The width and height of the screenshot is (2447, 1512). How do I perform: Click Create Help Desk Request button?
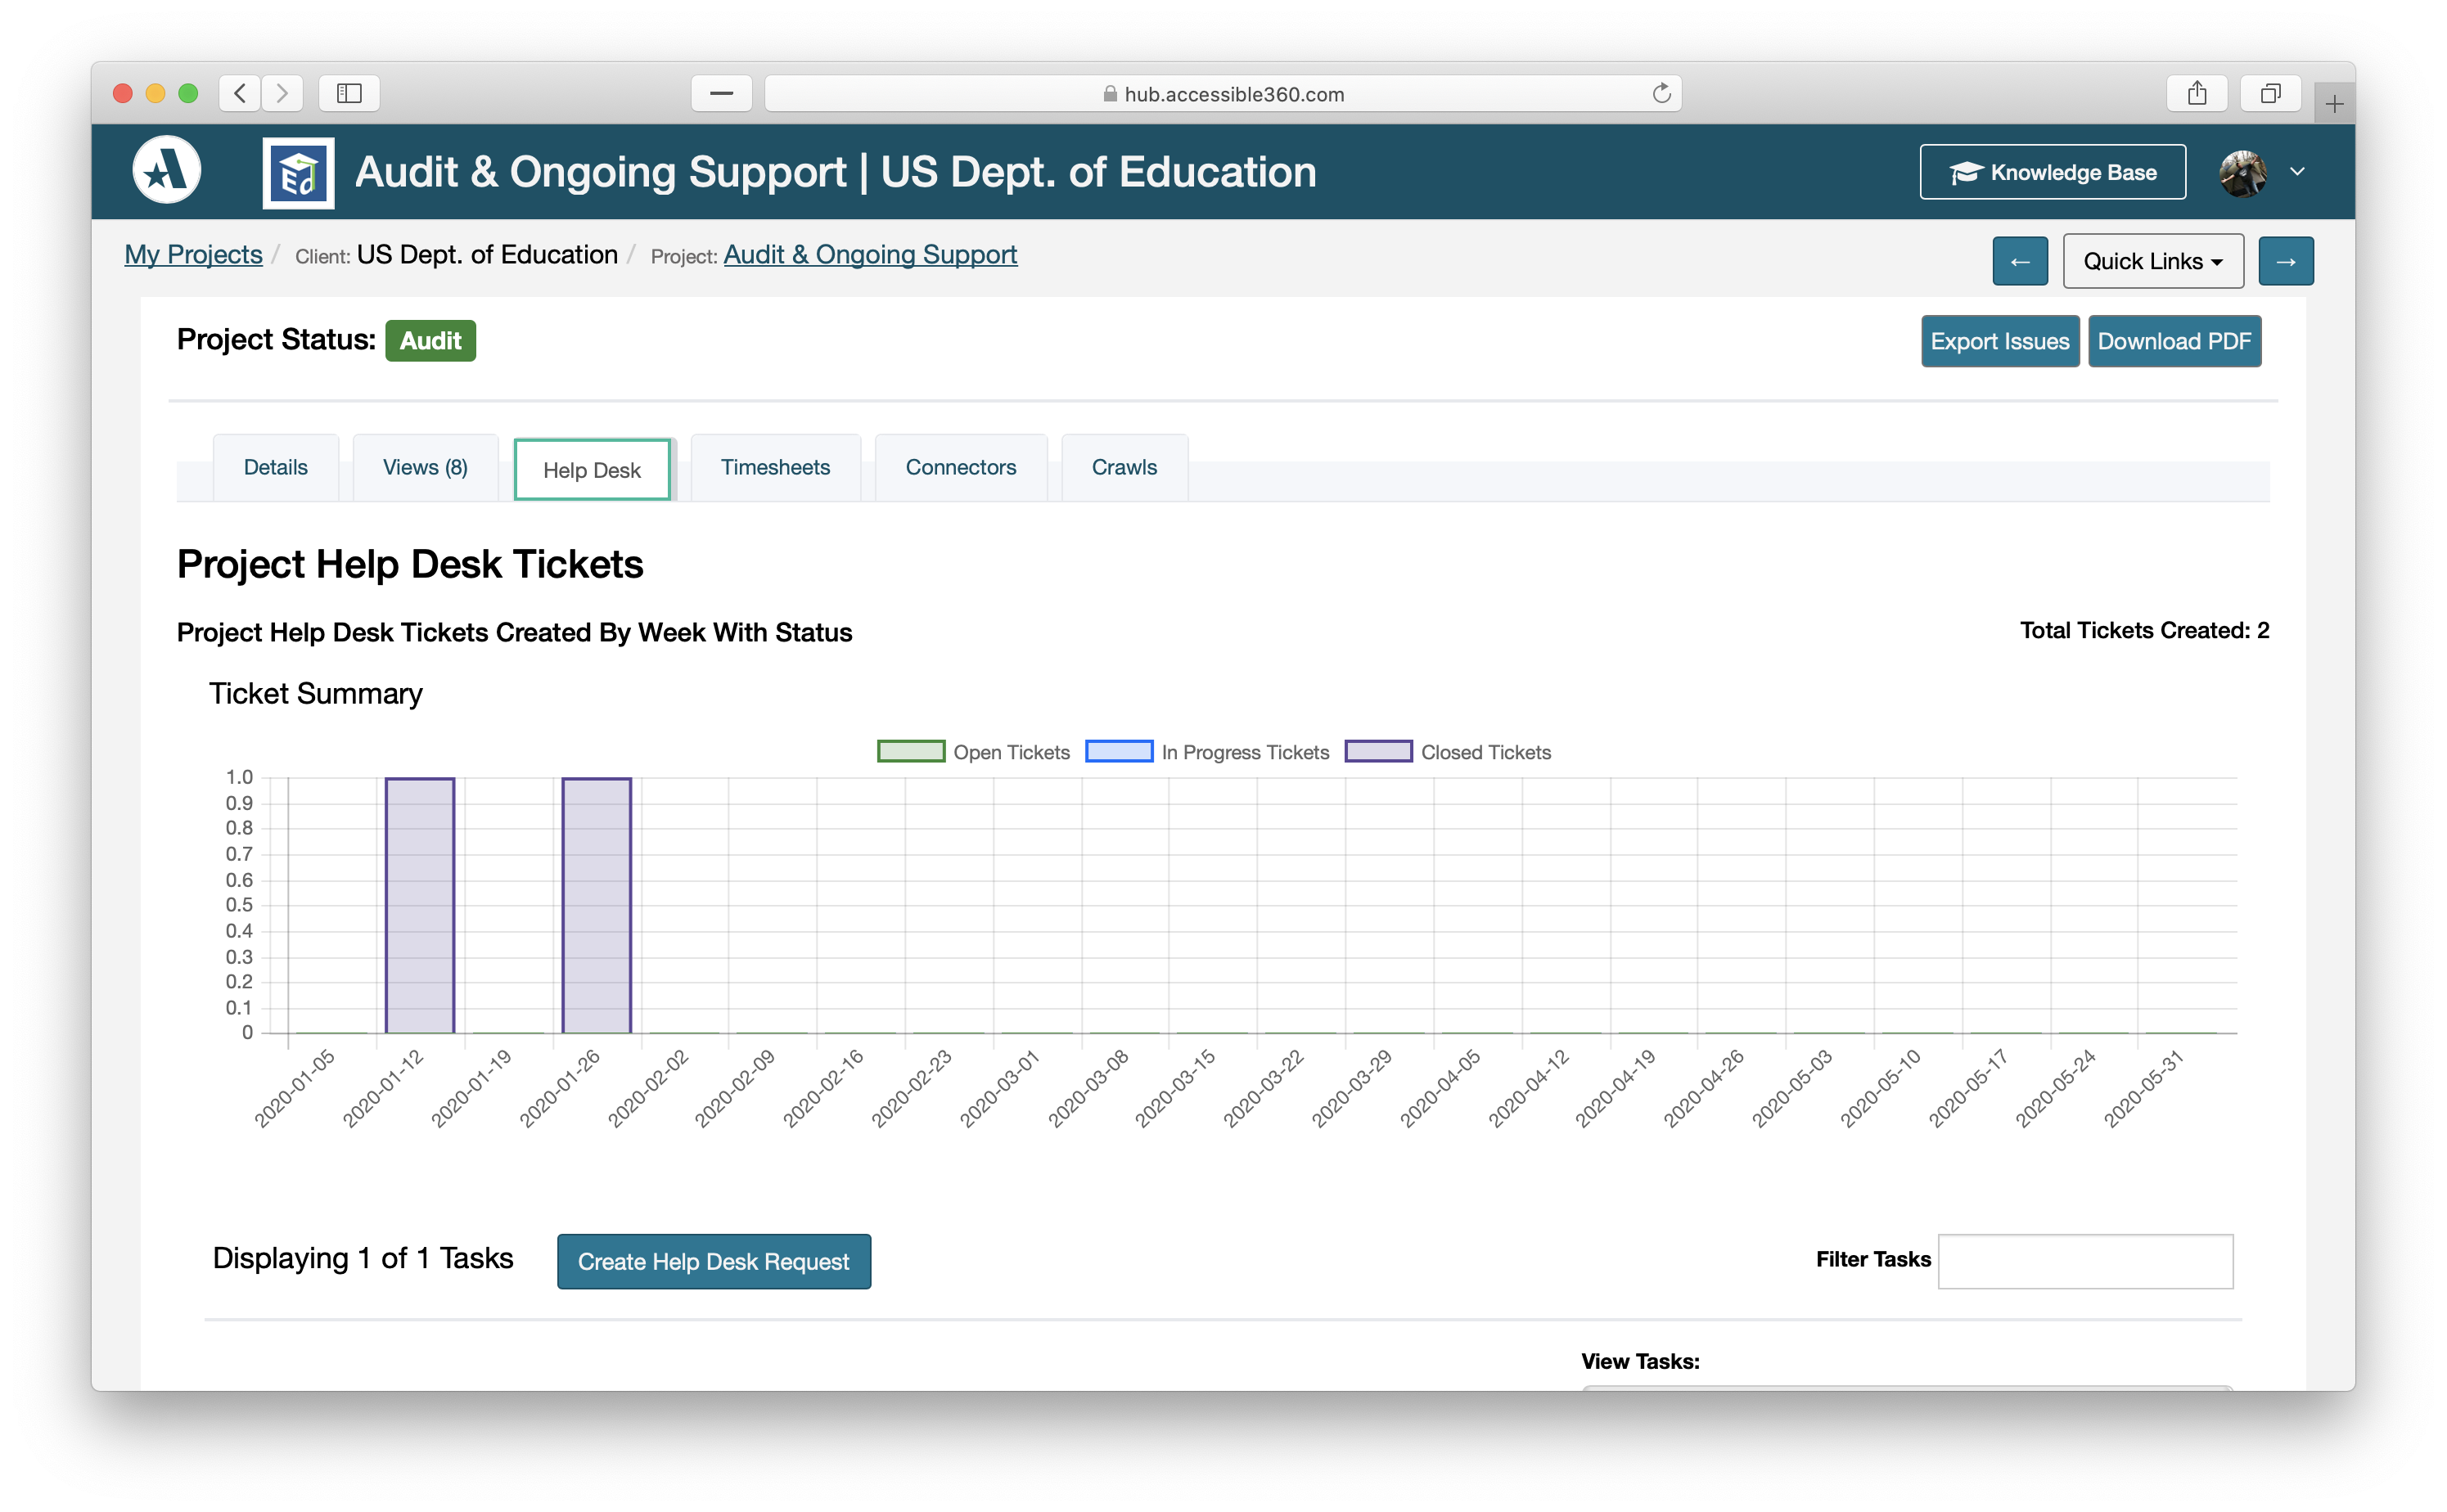point(714,1261)
